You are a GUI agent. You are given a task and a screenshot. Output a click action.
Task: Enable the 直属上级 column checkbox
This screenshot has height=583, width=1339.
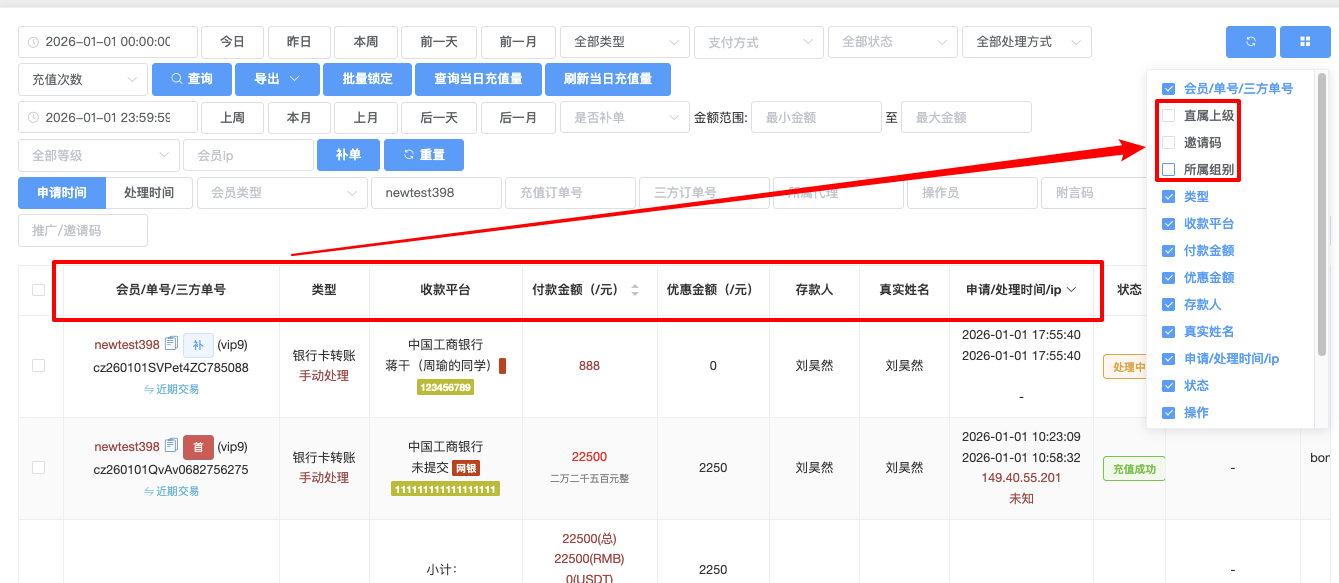coord(1168,116)
